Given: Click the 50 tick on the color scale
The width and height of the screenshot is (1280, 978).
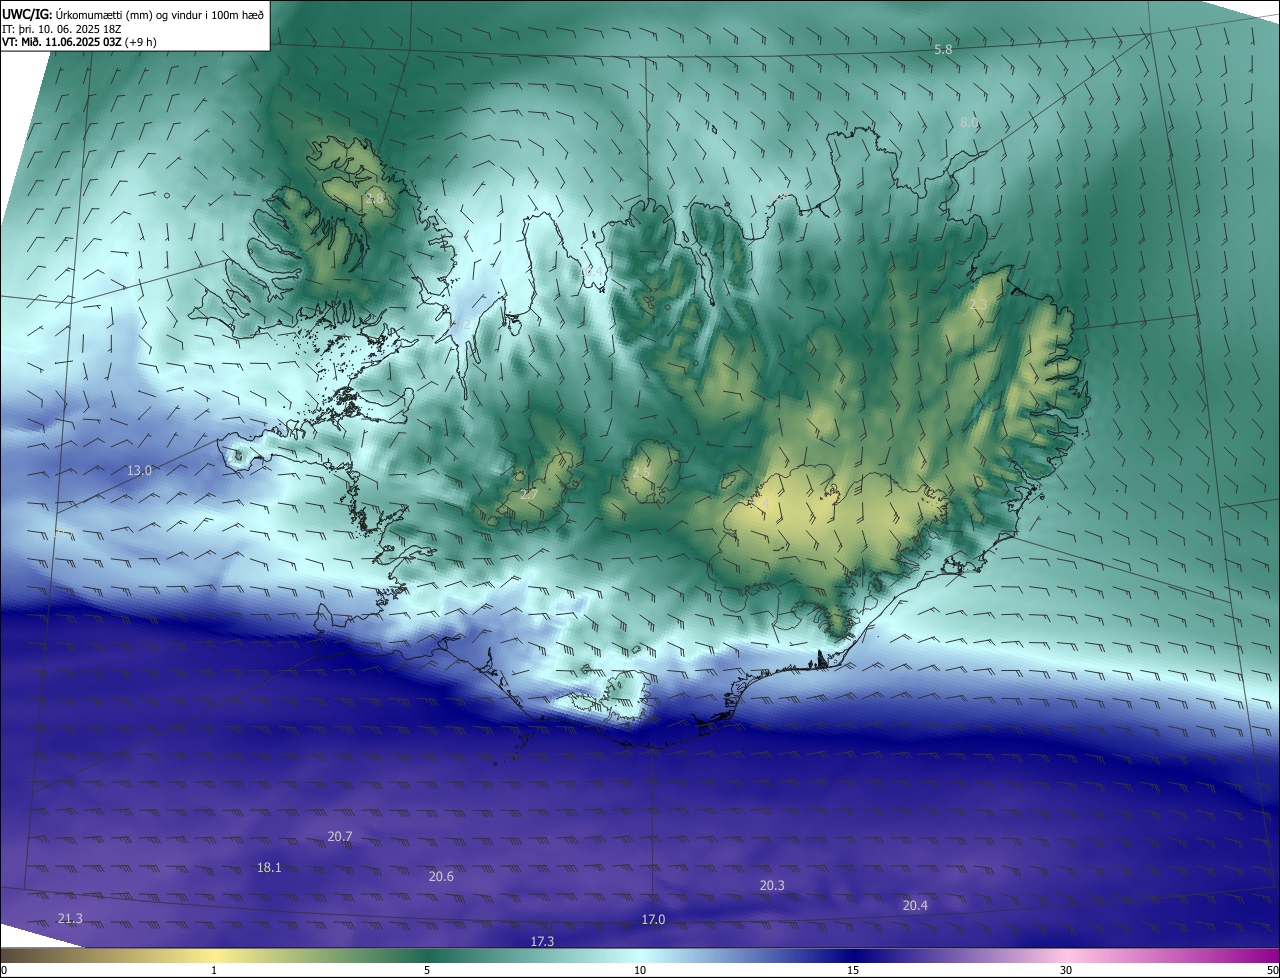Looking at the screenshot, I should coord(1272,970).
